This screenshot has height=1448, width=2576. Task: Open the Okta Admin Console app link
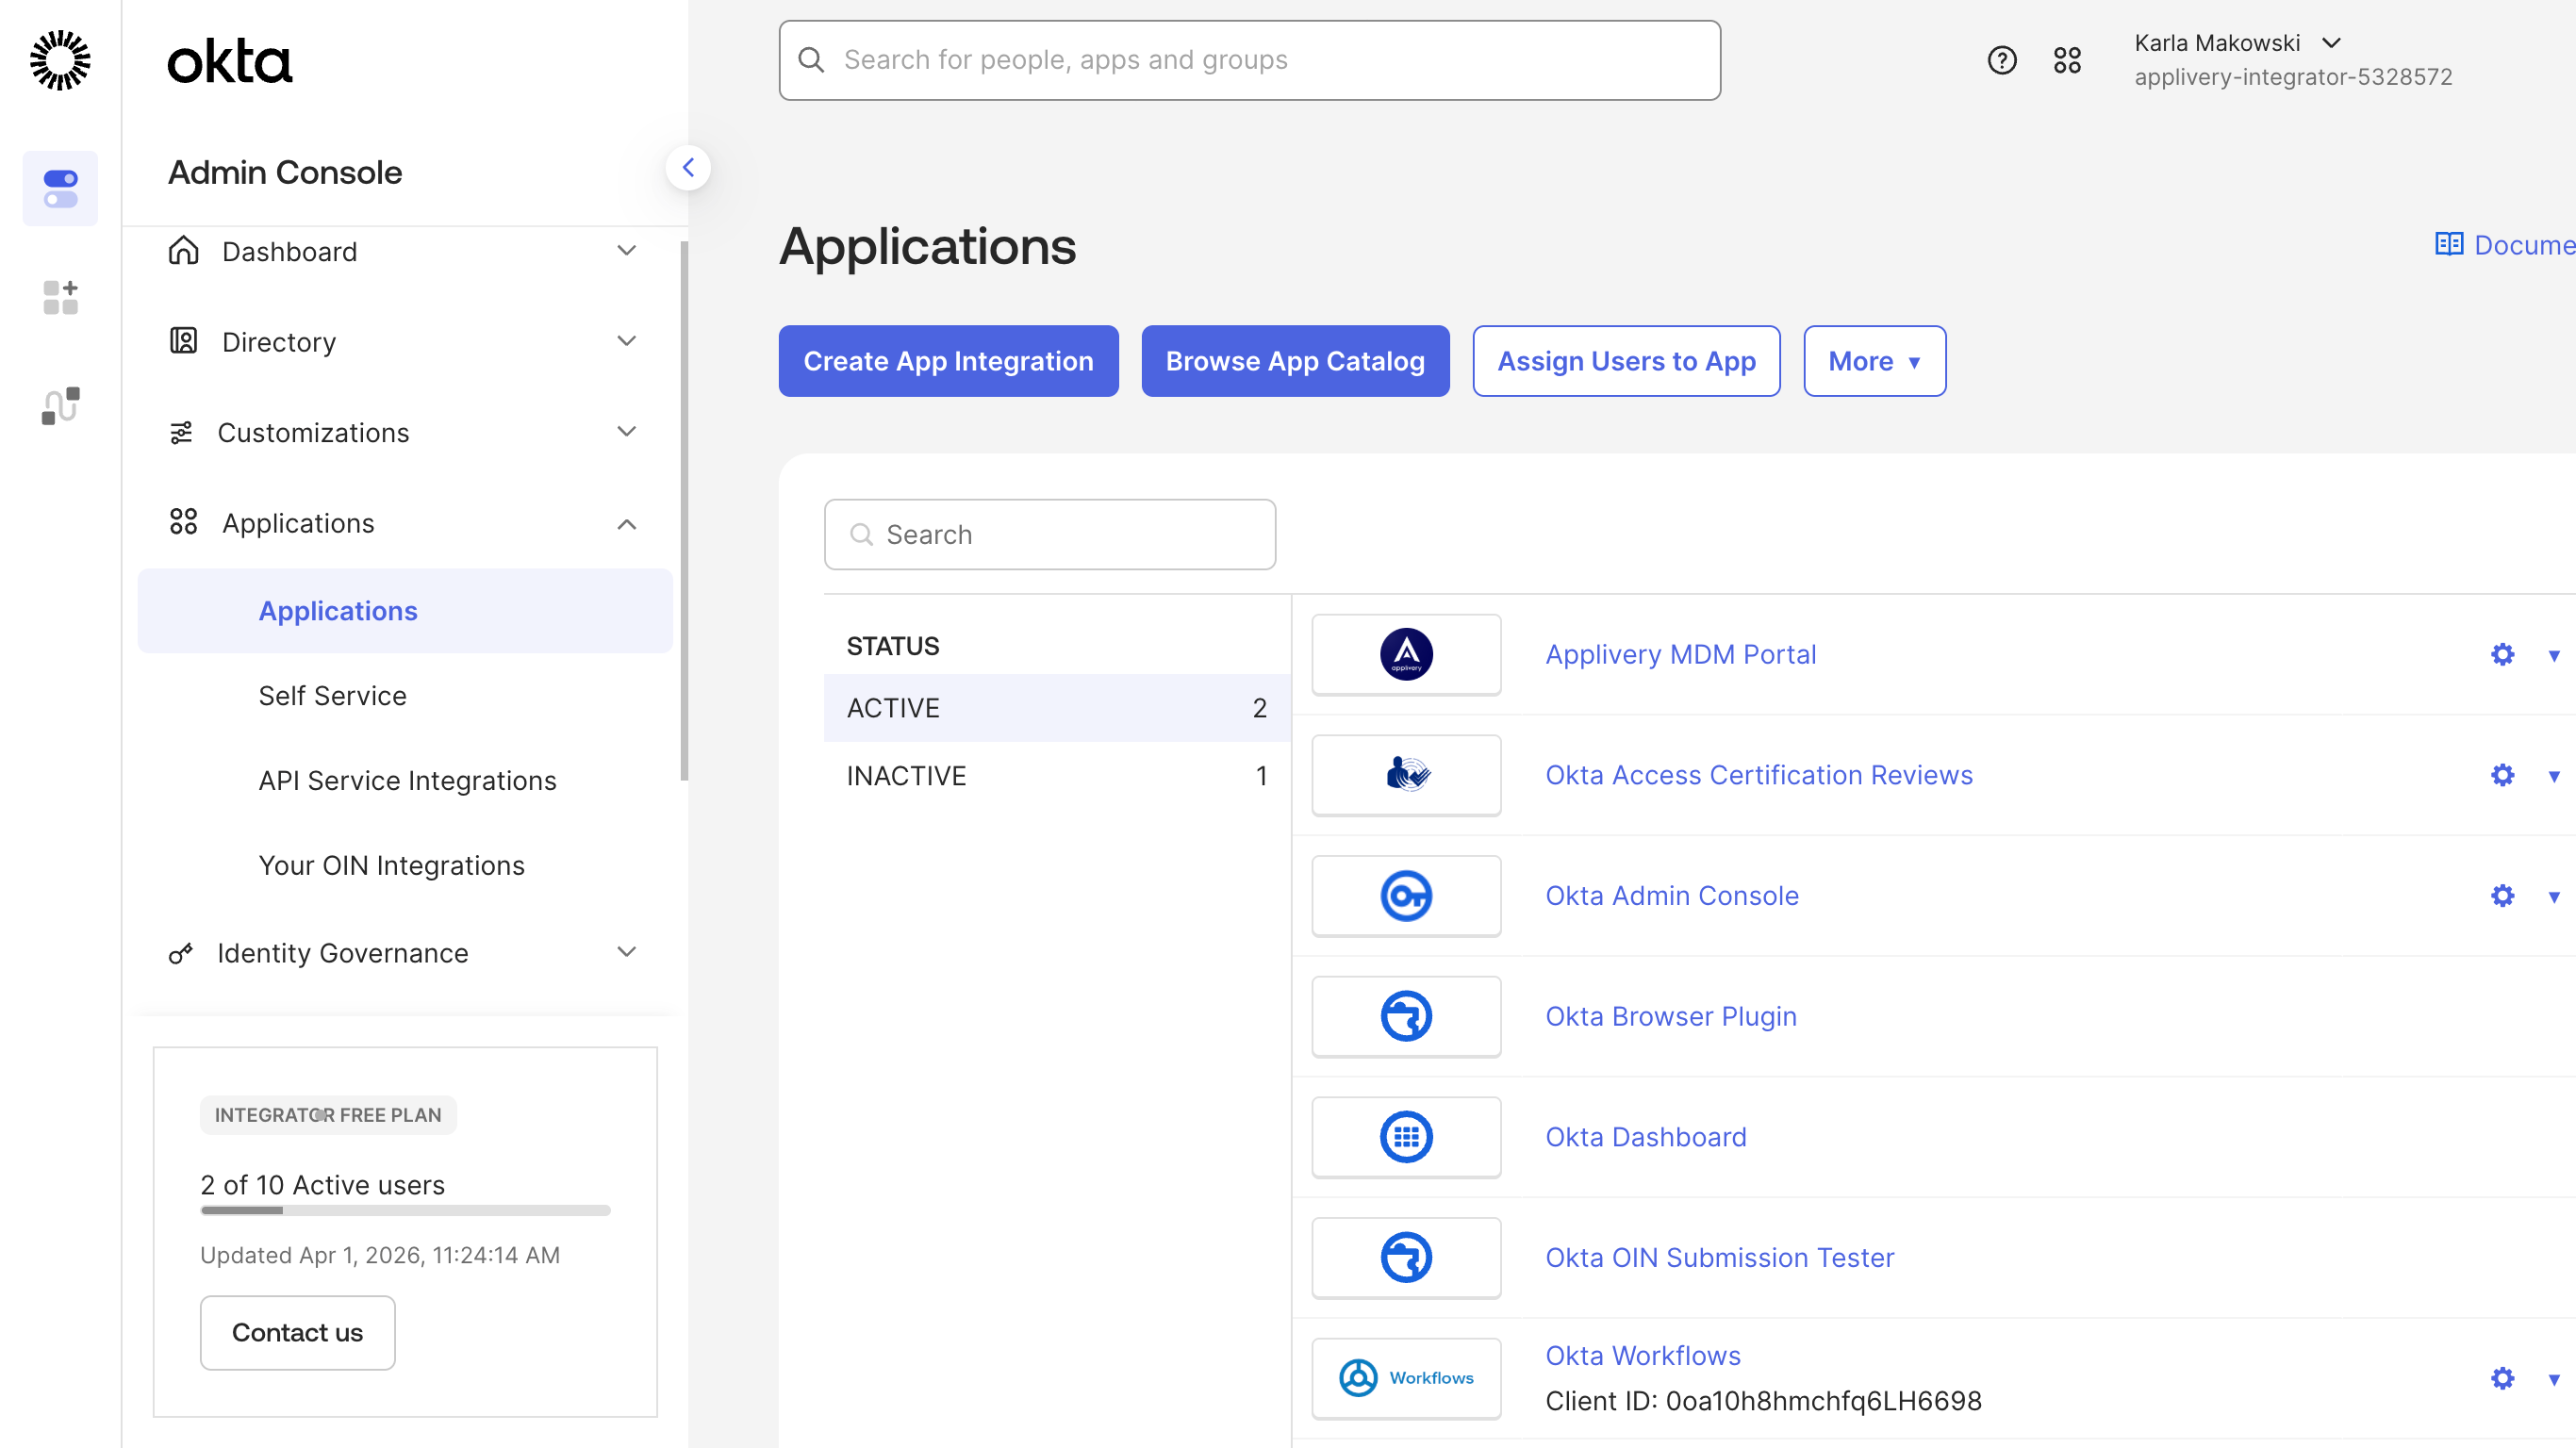(1671, 895)
